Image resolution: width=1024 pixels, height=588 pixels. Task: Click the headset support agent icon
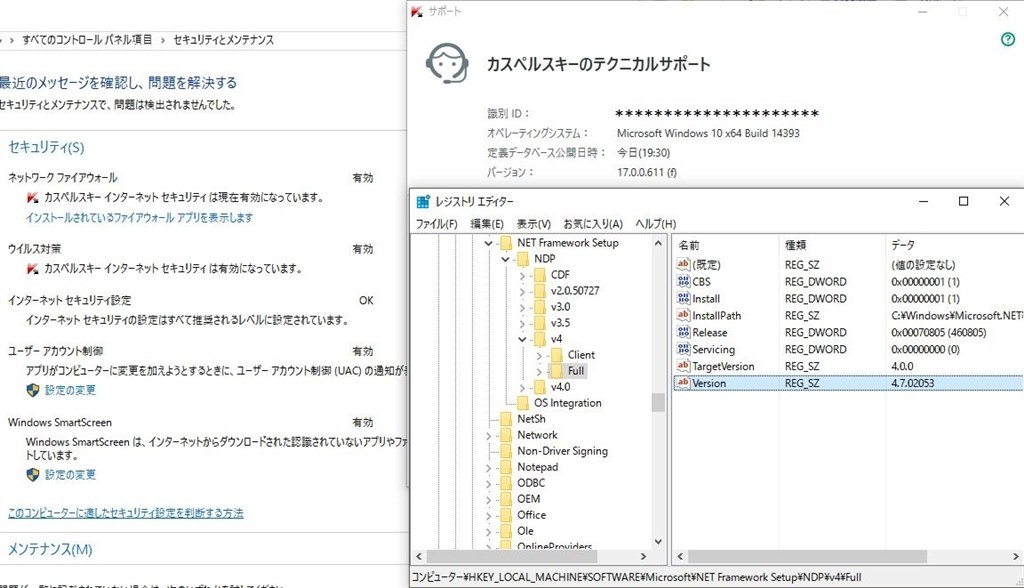pyautogui.click(x=447, y=63)
